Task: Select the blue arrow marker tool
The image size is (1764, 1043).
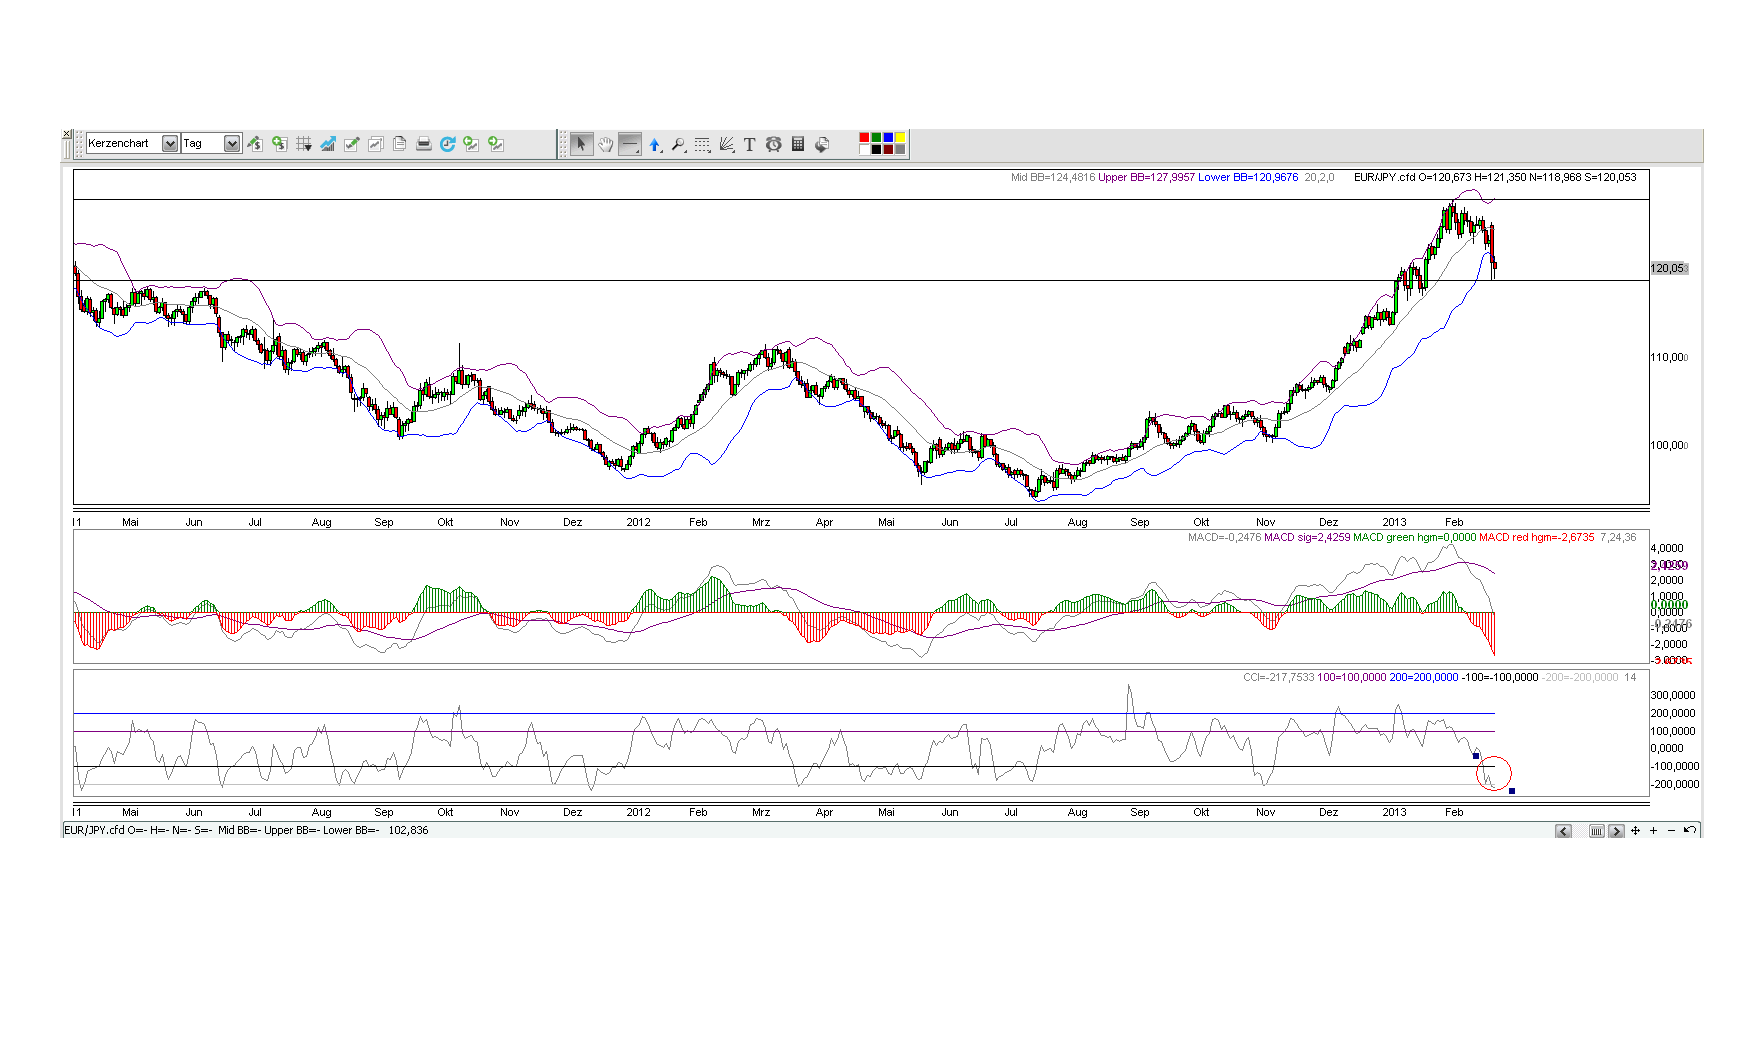Action: [654, 144]
